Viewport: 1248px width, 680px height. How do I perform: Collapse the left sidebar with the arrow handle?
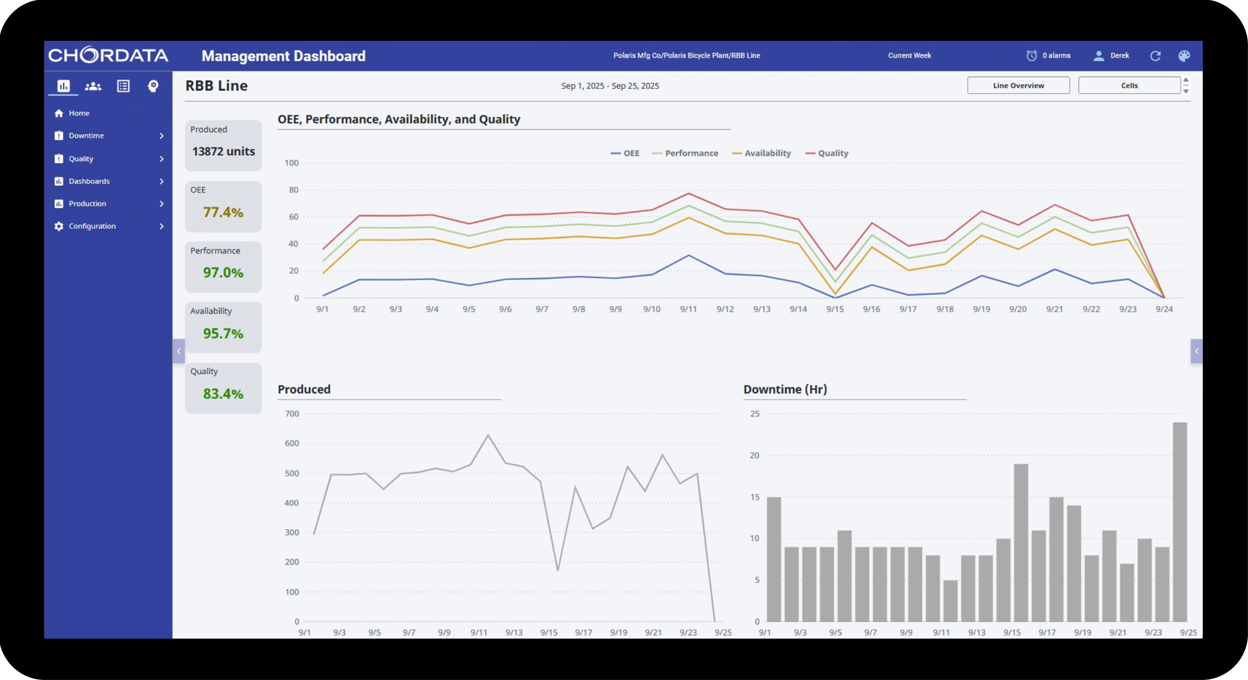point(179,351)
